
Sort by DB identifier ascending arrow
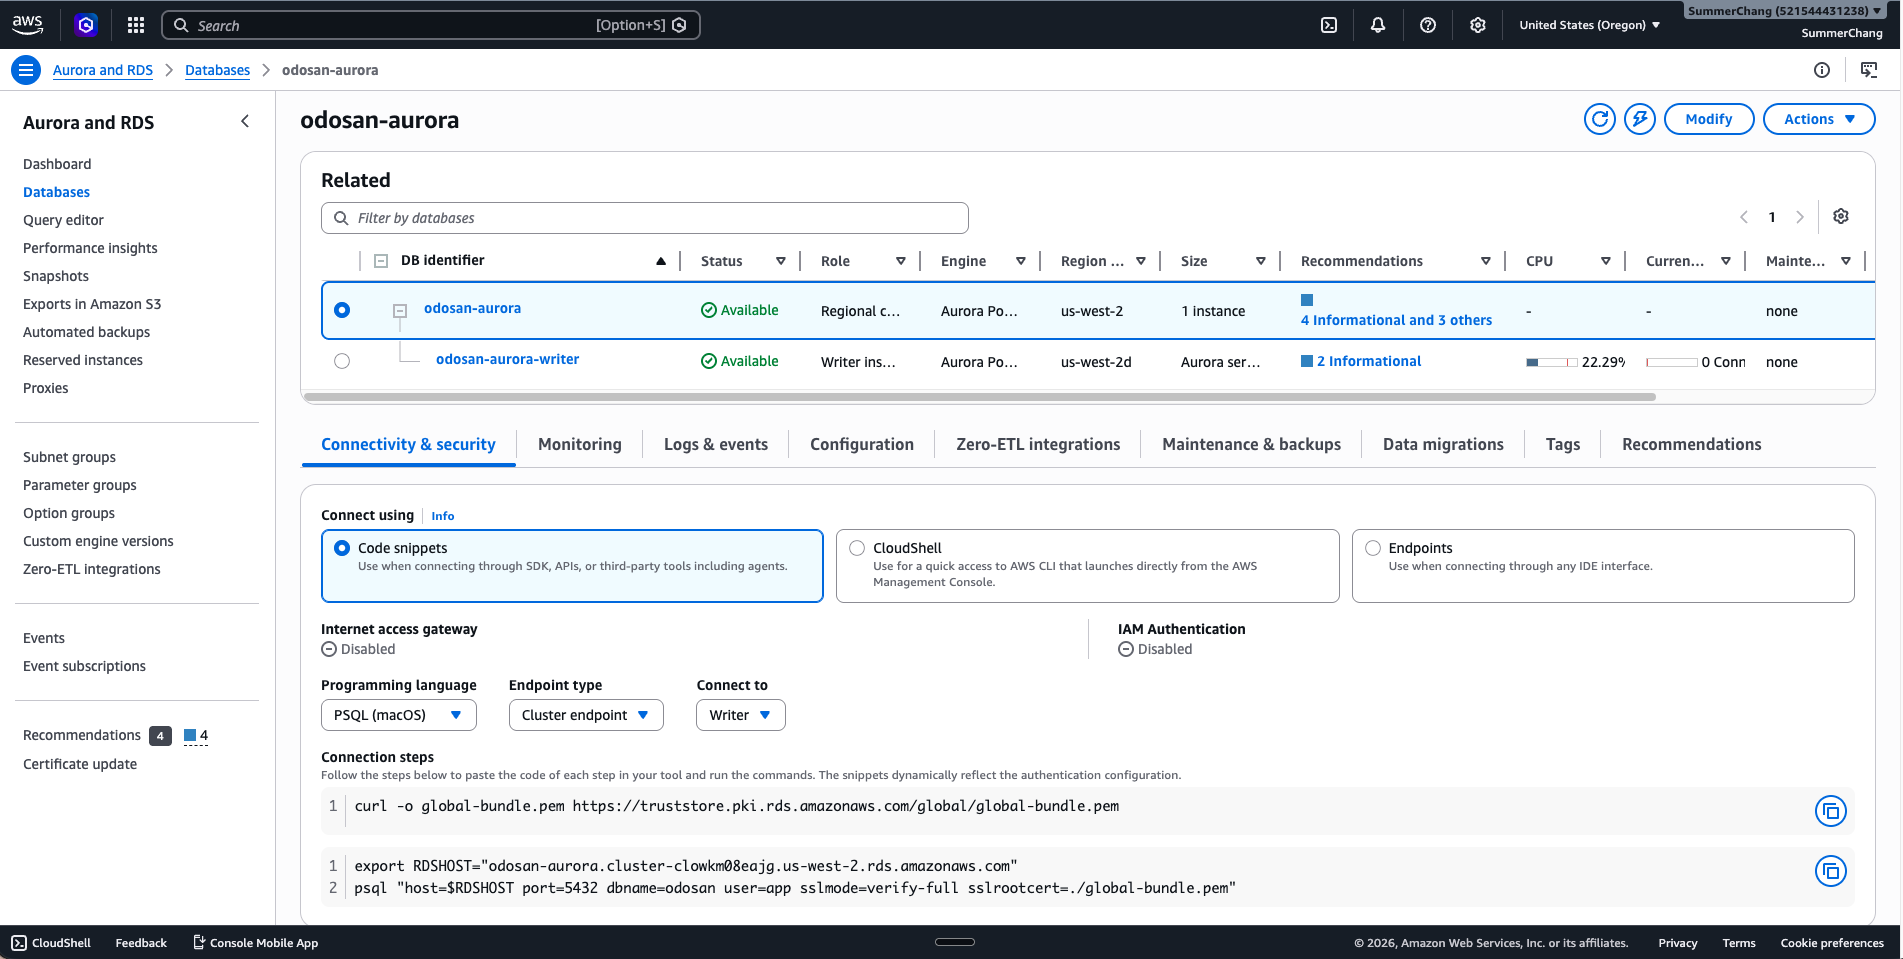tap(661, 261)
